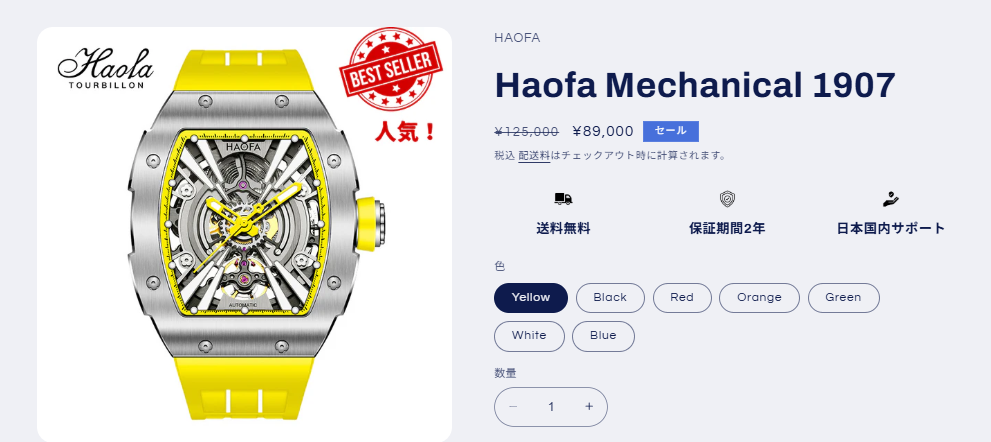The height and width of the screenshot is (442, 991).
Task: Click the quantity number input field
Action: (550, 407)
